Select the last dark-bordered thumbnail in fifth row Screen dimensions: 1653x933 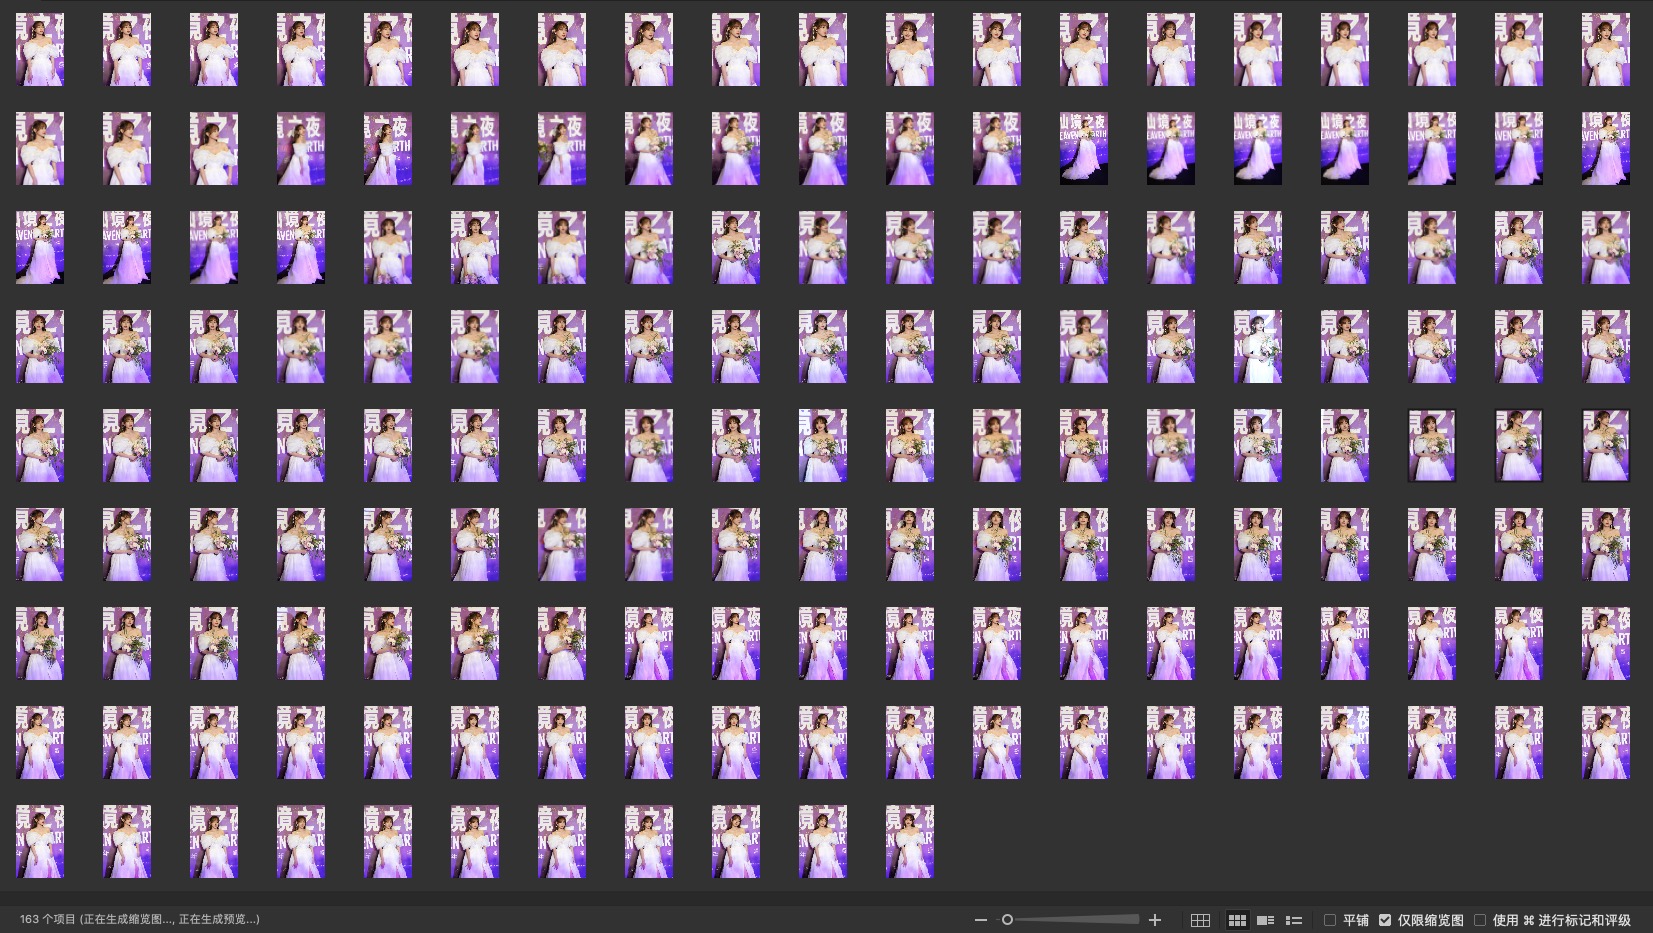[x=1605, y=445]
